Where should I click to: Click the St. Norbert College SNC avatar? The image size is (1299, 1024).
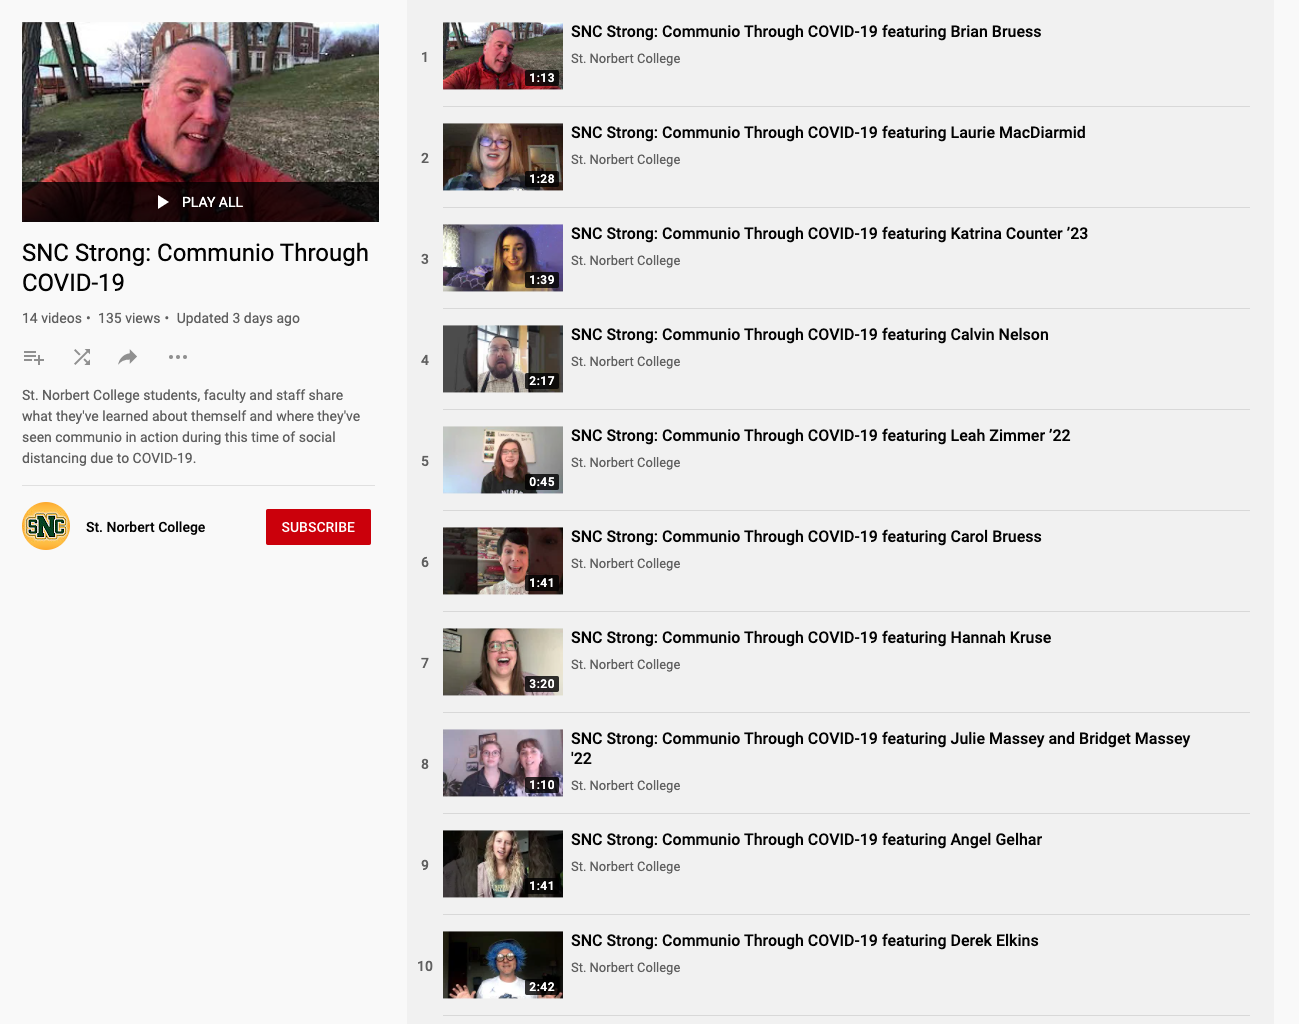coord(46,526)
